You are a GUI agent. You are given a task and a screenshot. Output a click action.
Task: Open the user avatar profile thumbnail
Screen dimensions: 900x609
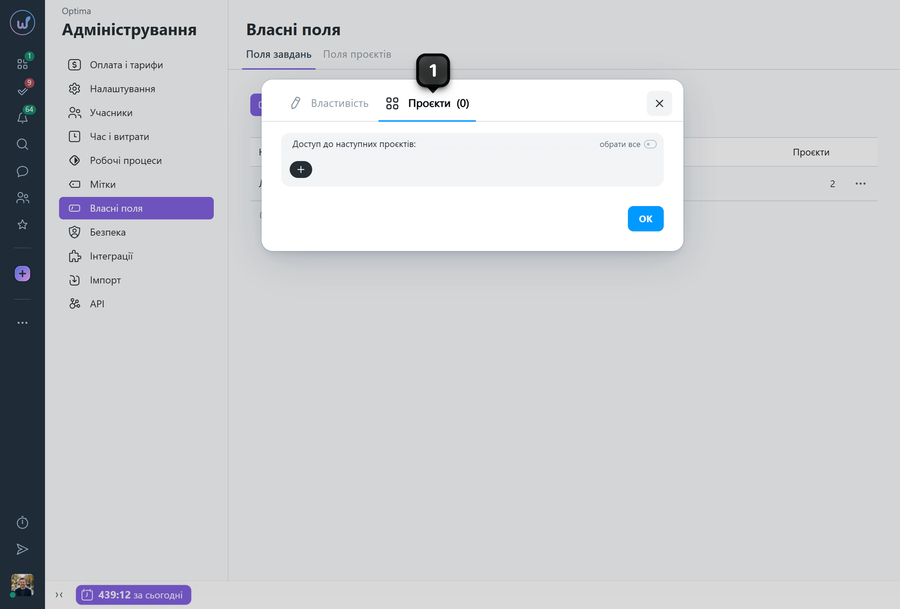[x=22, y=585]
